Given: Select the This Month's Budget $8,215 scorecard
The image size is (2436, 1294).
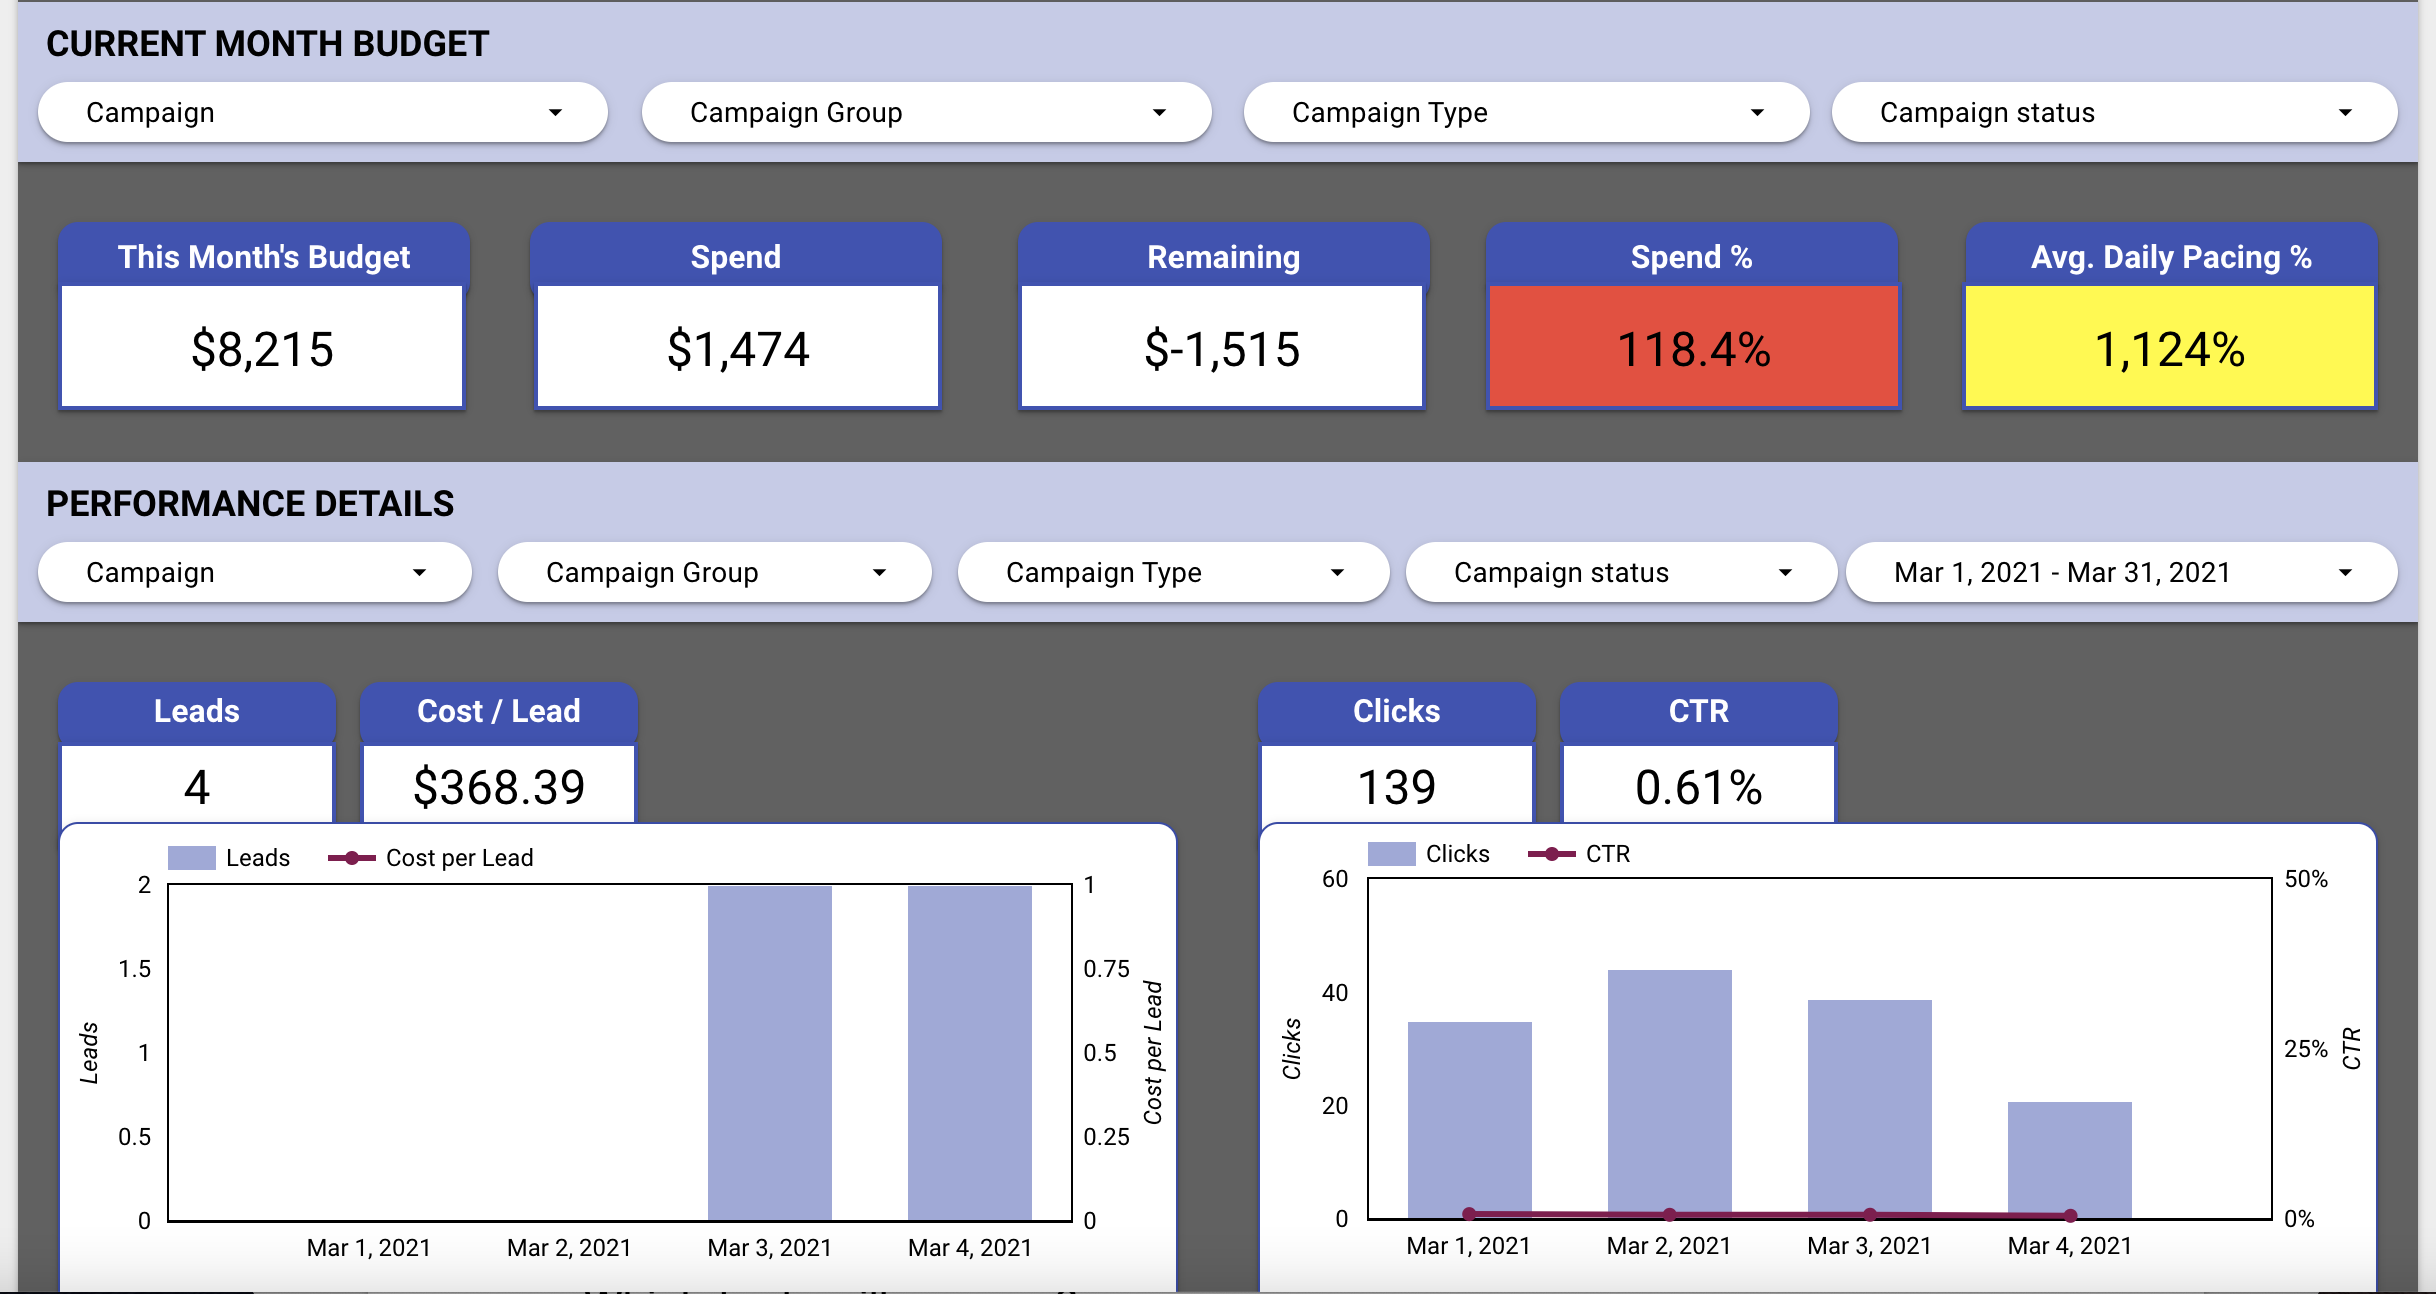Looking at the screenshot, I should (262, 348).
